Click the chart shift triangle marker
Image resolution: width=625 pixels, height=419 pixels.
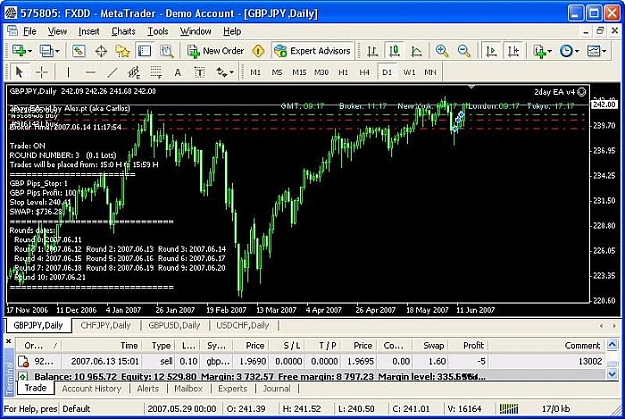[x=471, y=86]
